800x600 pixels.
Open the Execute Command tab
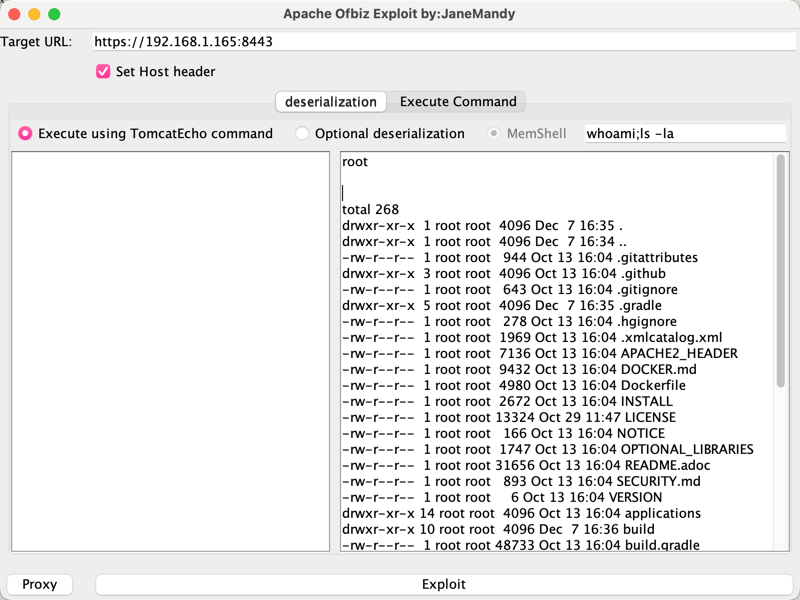coord(458,102)
